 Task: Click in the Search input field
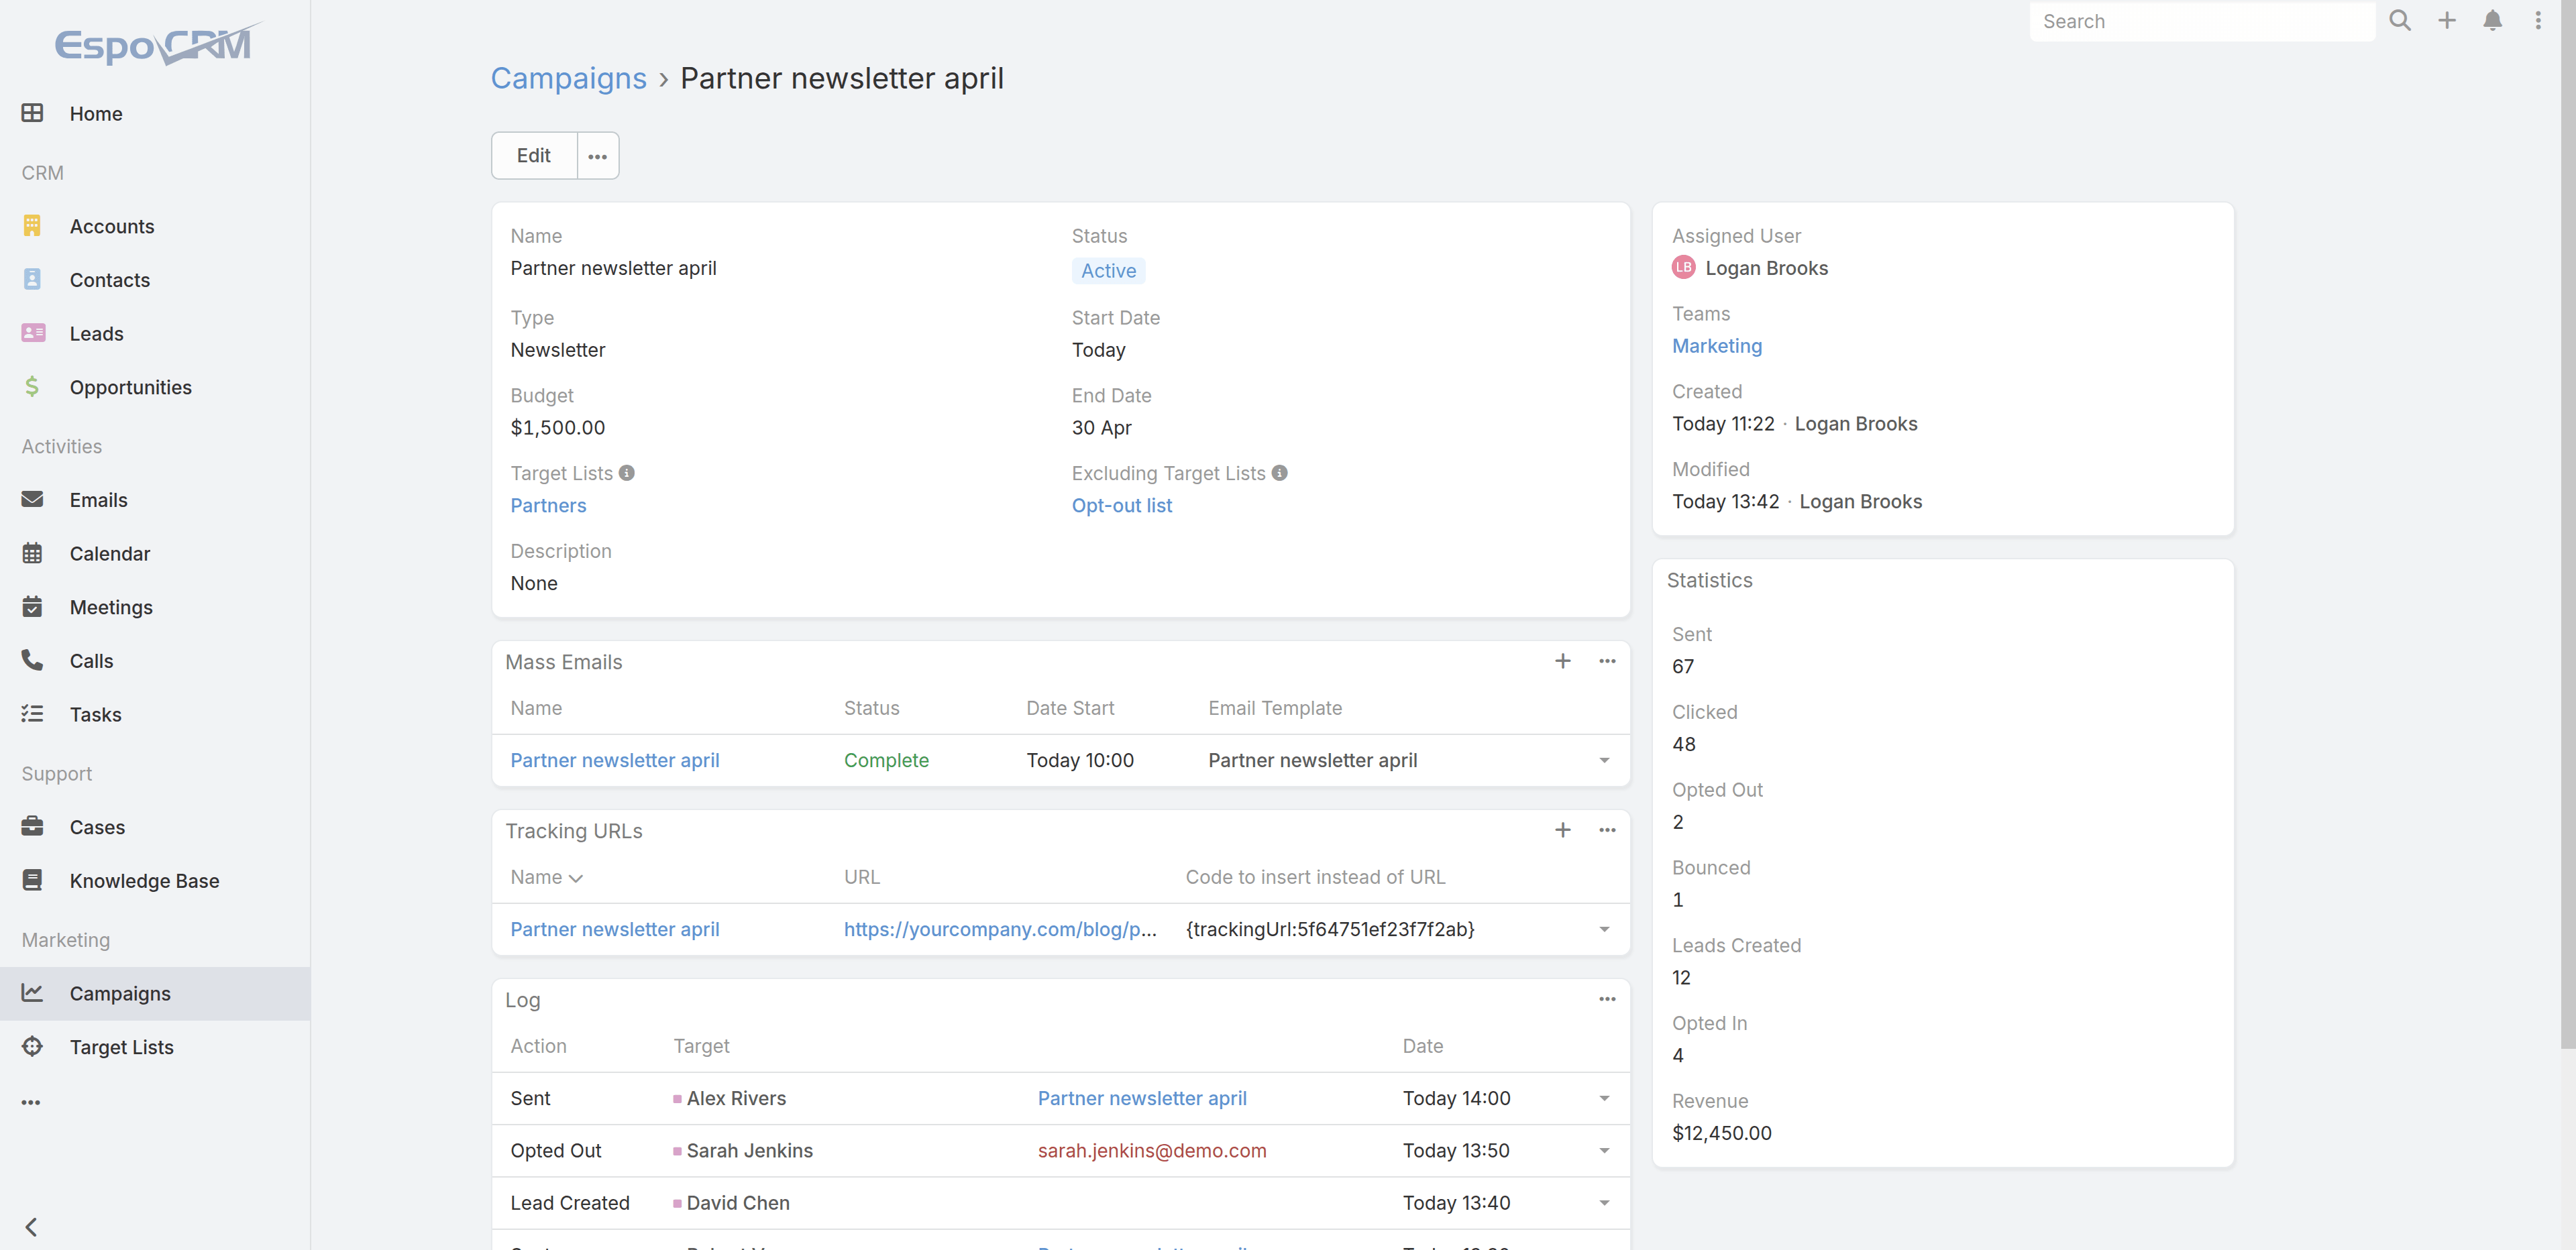tap(2202, 21)
